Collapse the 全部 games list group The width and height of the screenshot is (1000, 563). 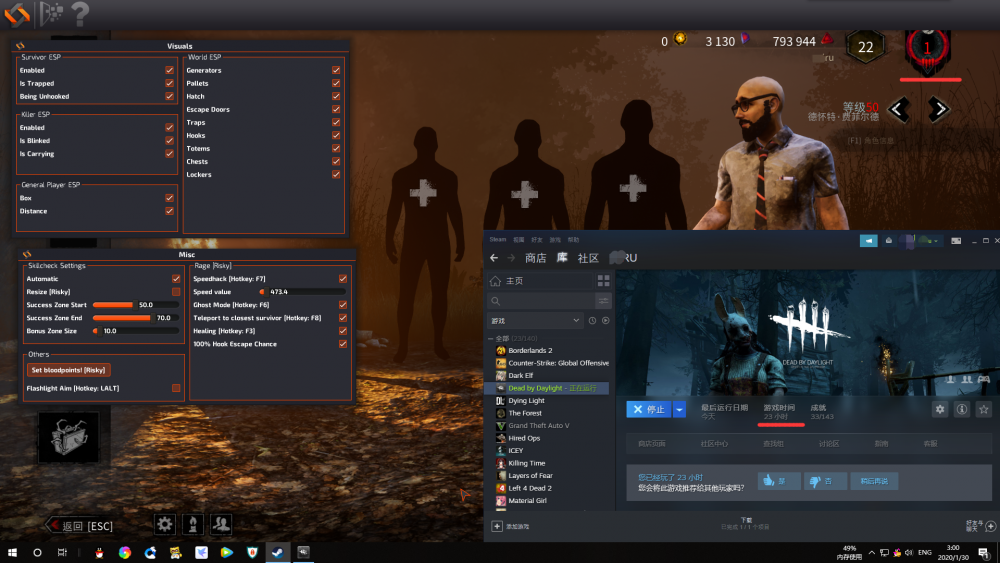click(490, 339)
